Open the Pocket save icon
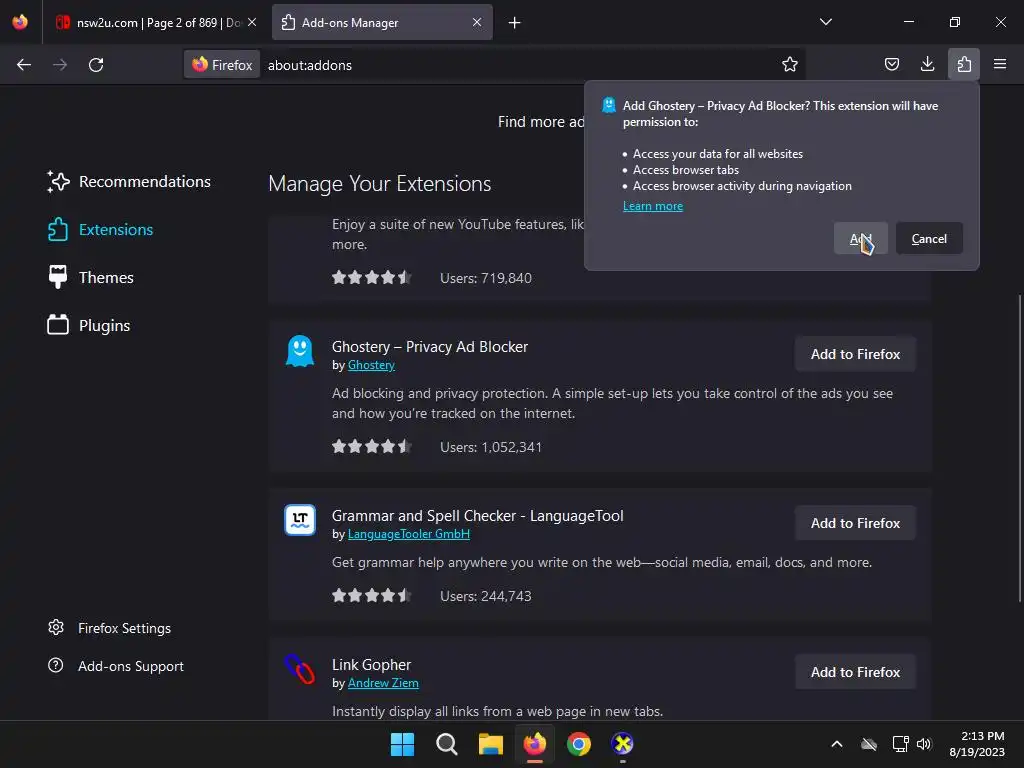This screenshot has height=768, width=1024. (x=891, y=65)
